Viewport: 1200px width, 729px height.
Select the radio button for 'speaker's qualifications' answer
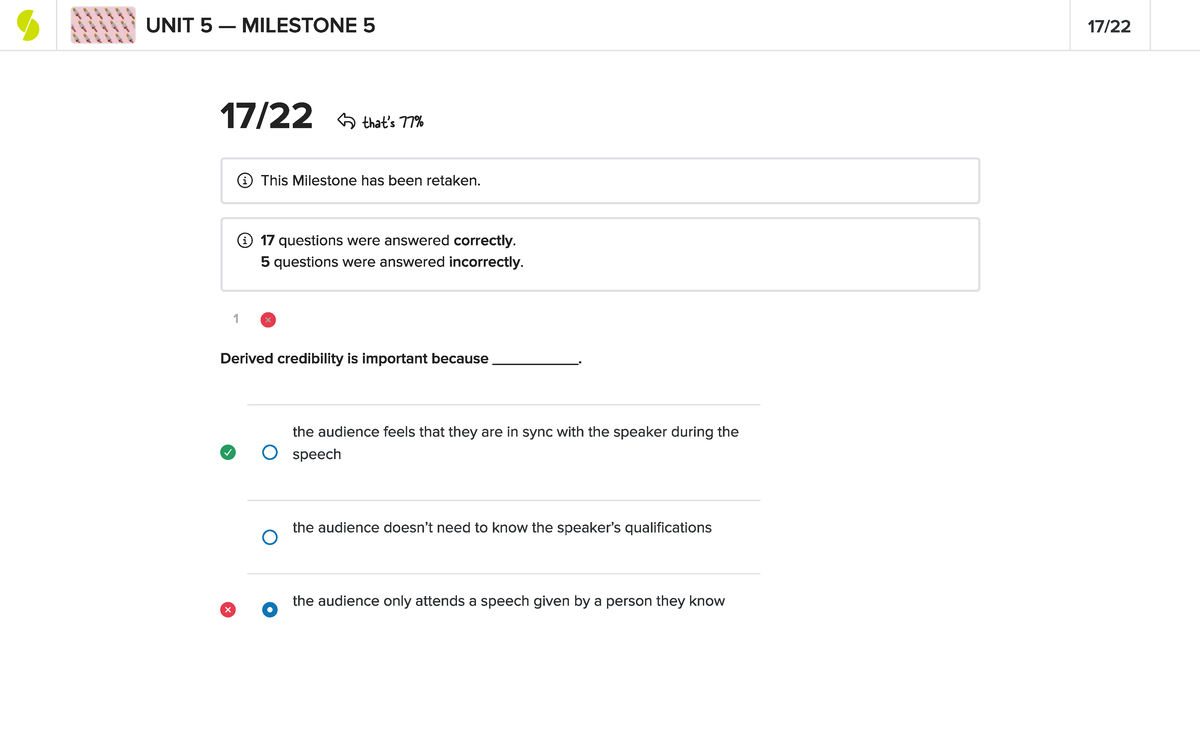(269, 537)
